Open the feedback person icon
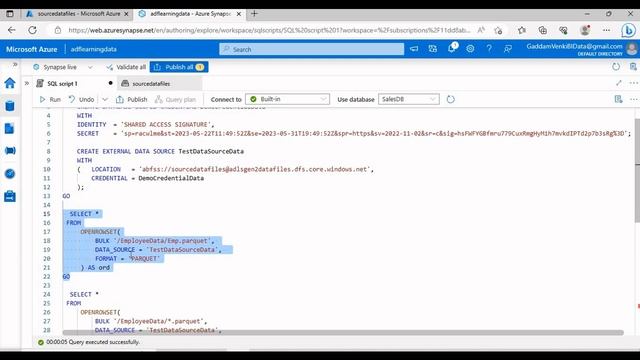The height and width of the screenshot is (360, 640). click(508, 49)
